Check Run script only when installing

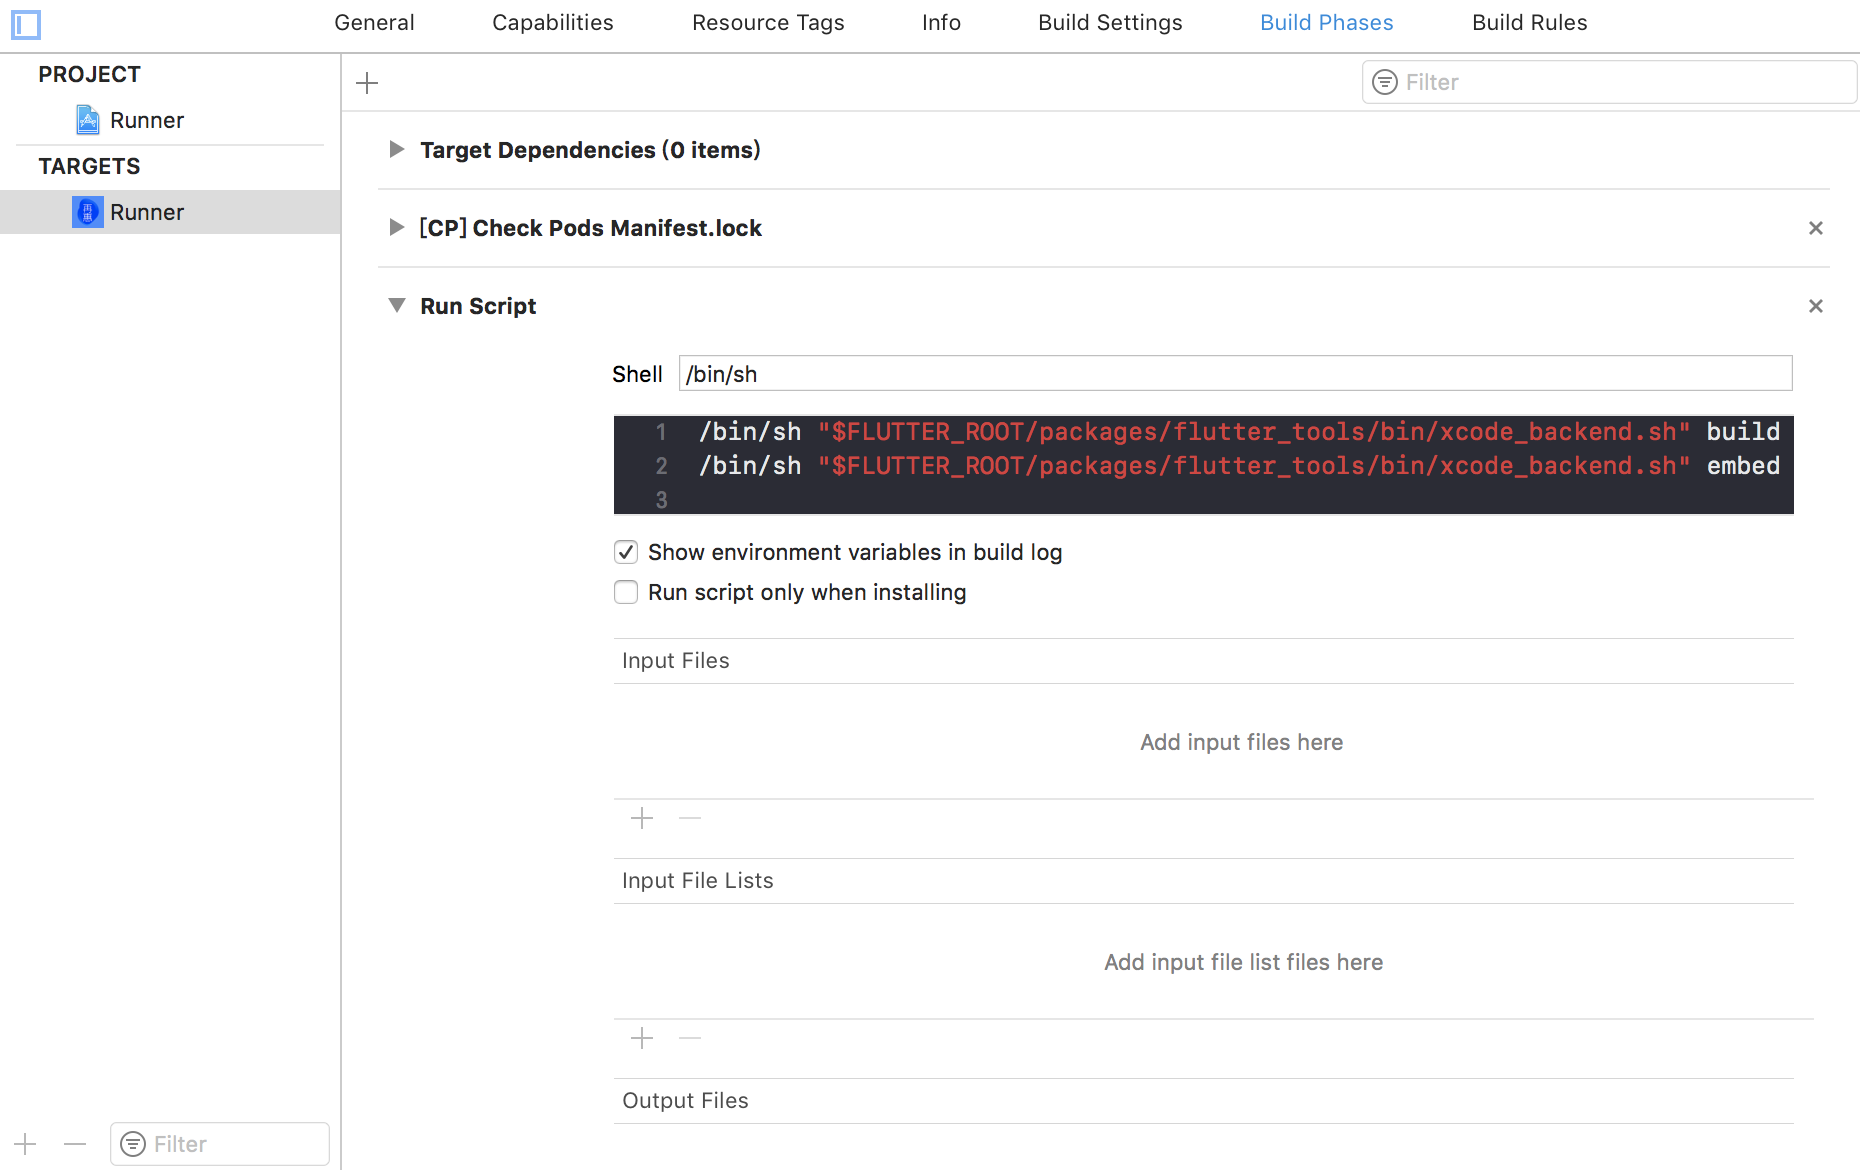click(626, 592)
